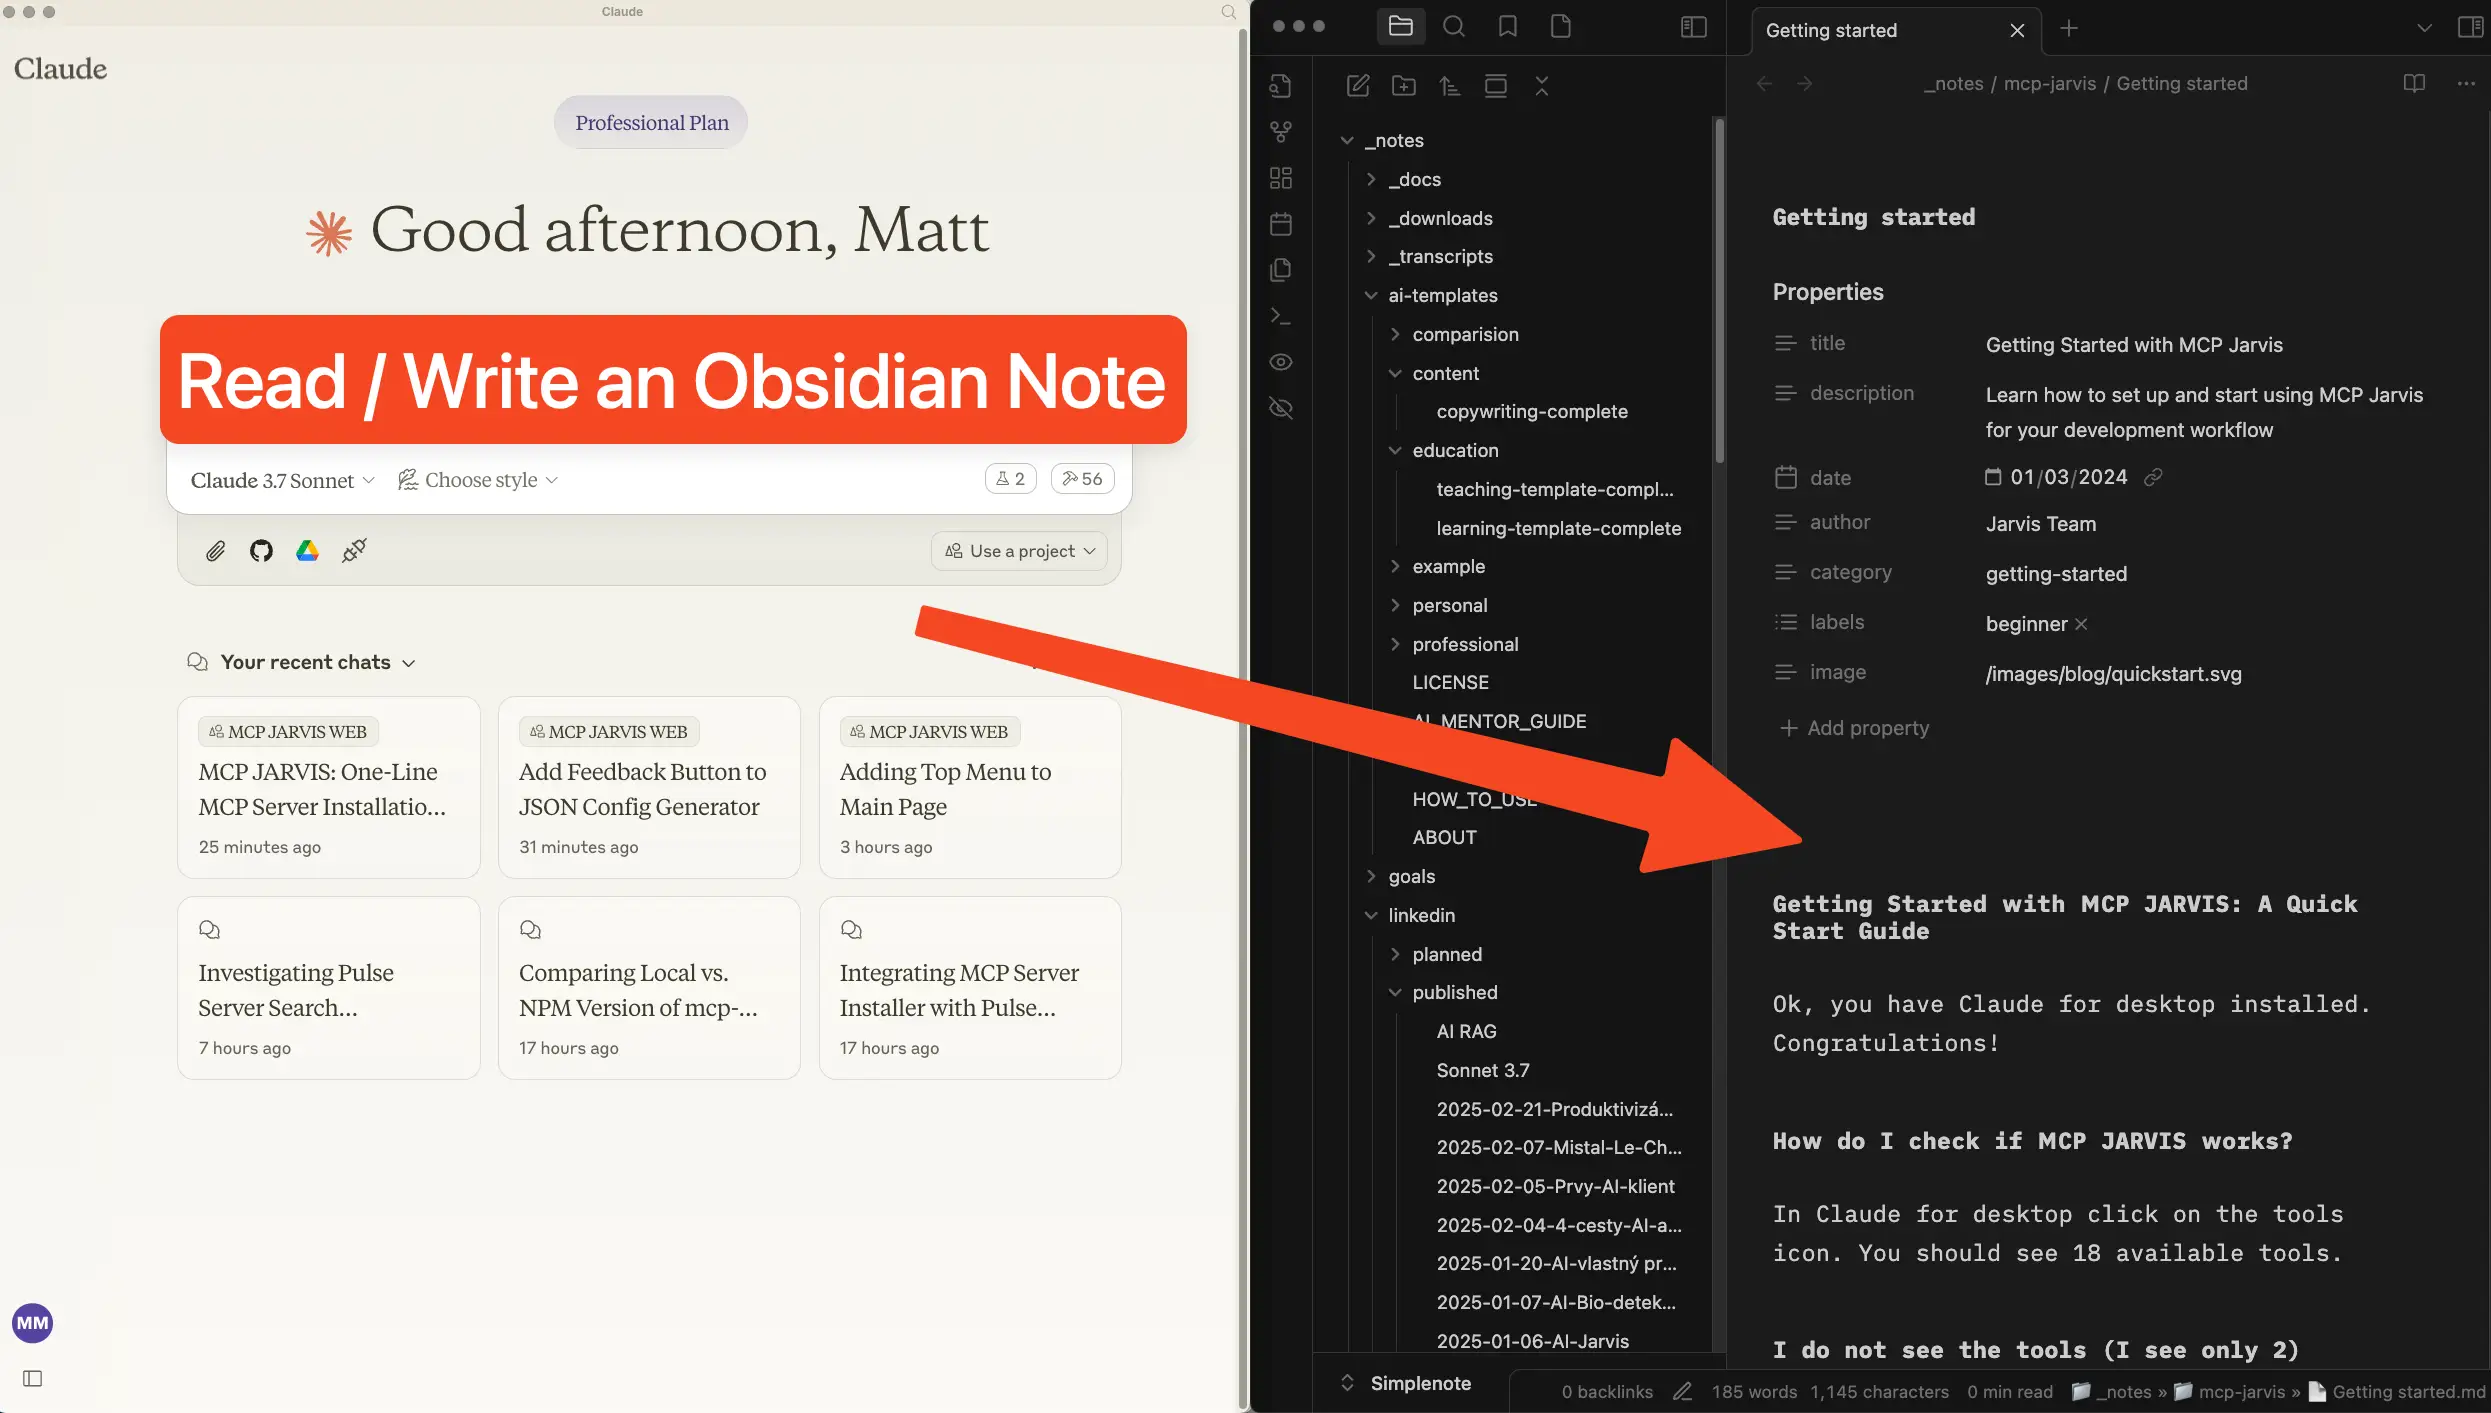Screen dimensions: 2491x1413
Task: Click the GitHub icon in Claude input bar
Action: point(261,551)
